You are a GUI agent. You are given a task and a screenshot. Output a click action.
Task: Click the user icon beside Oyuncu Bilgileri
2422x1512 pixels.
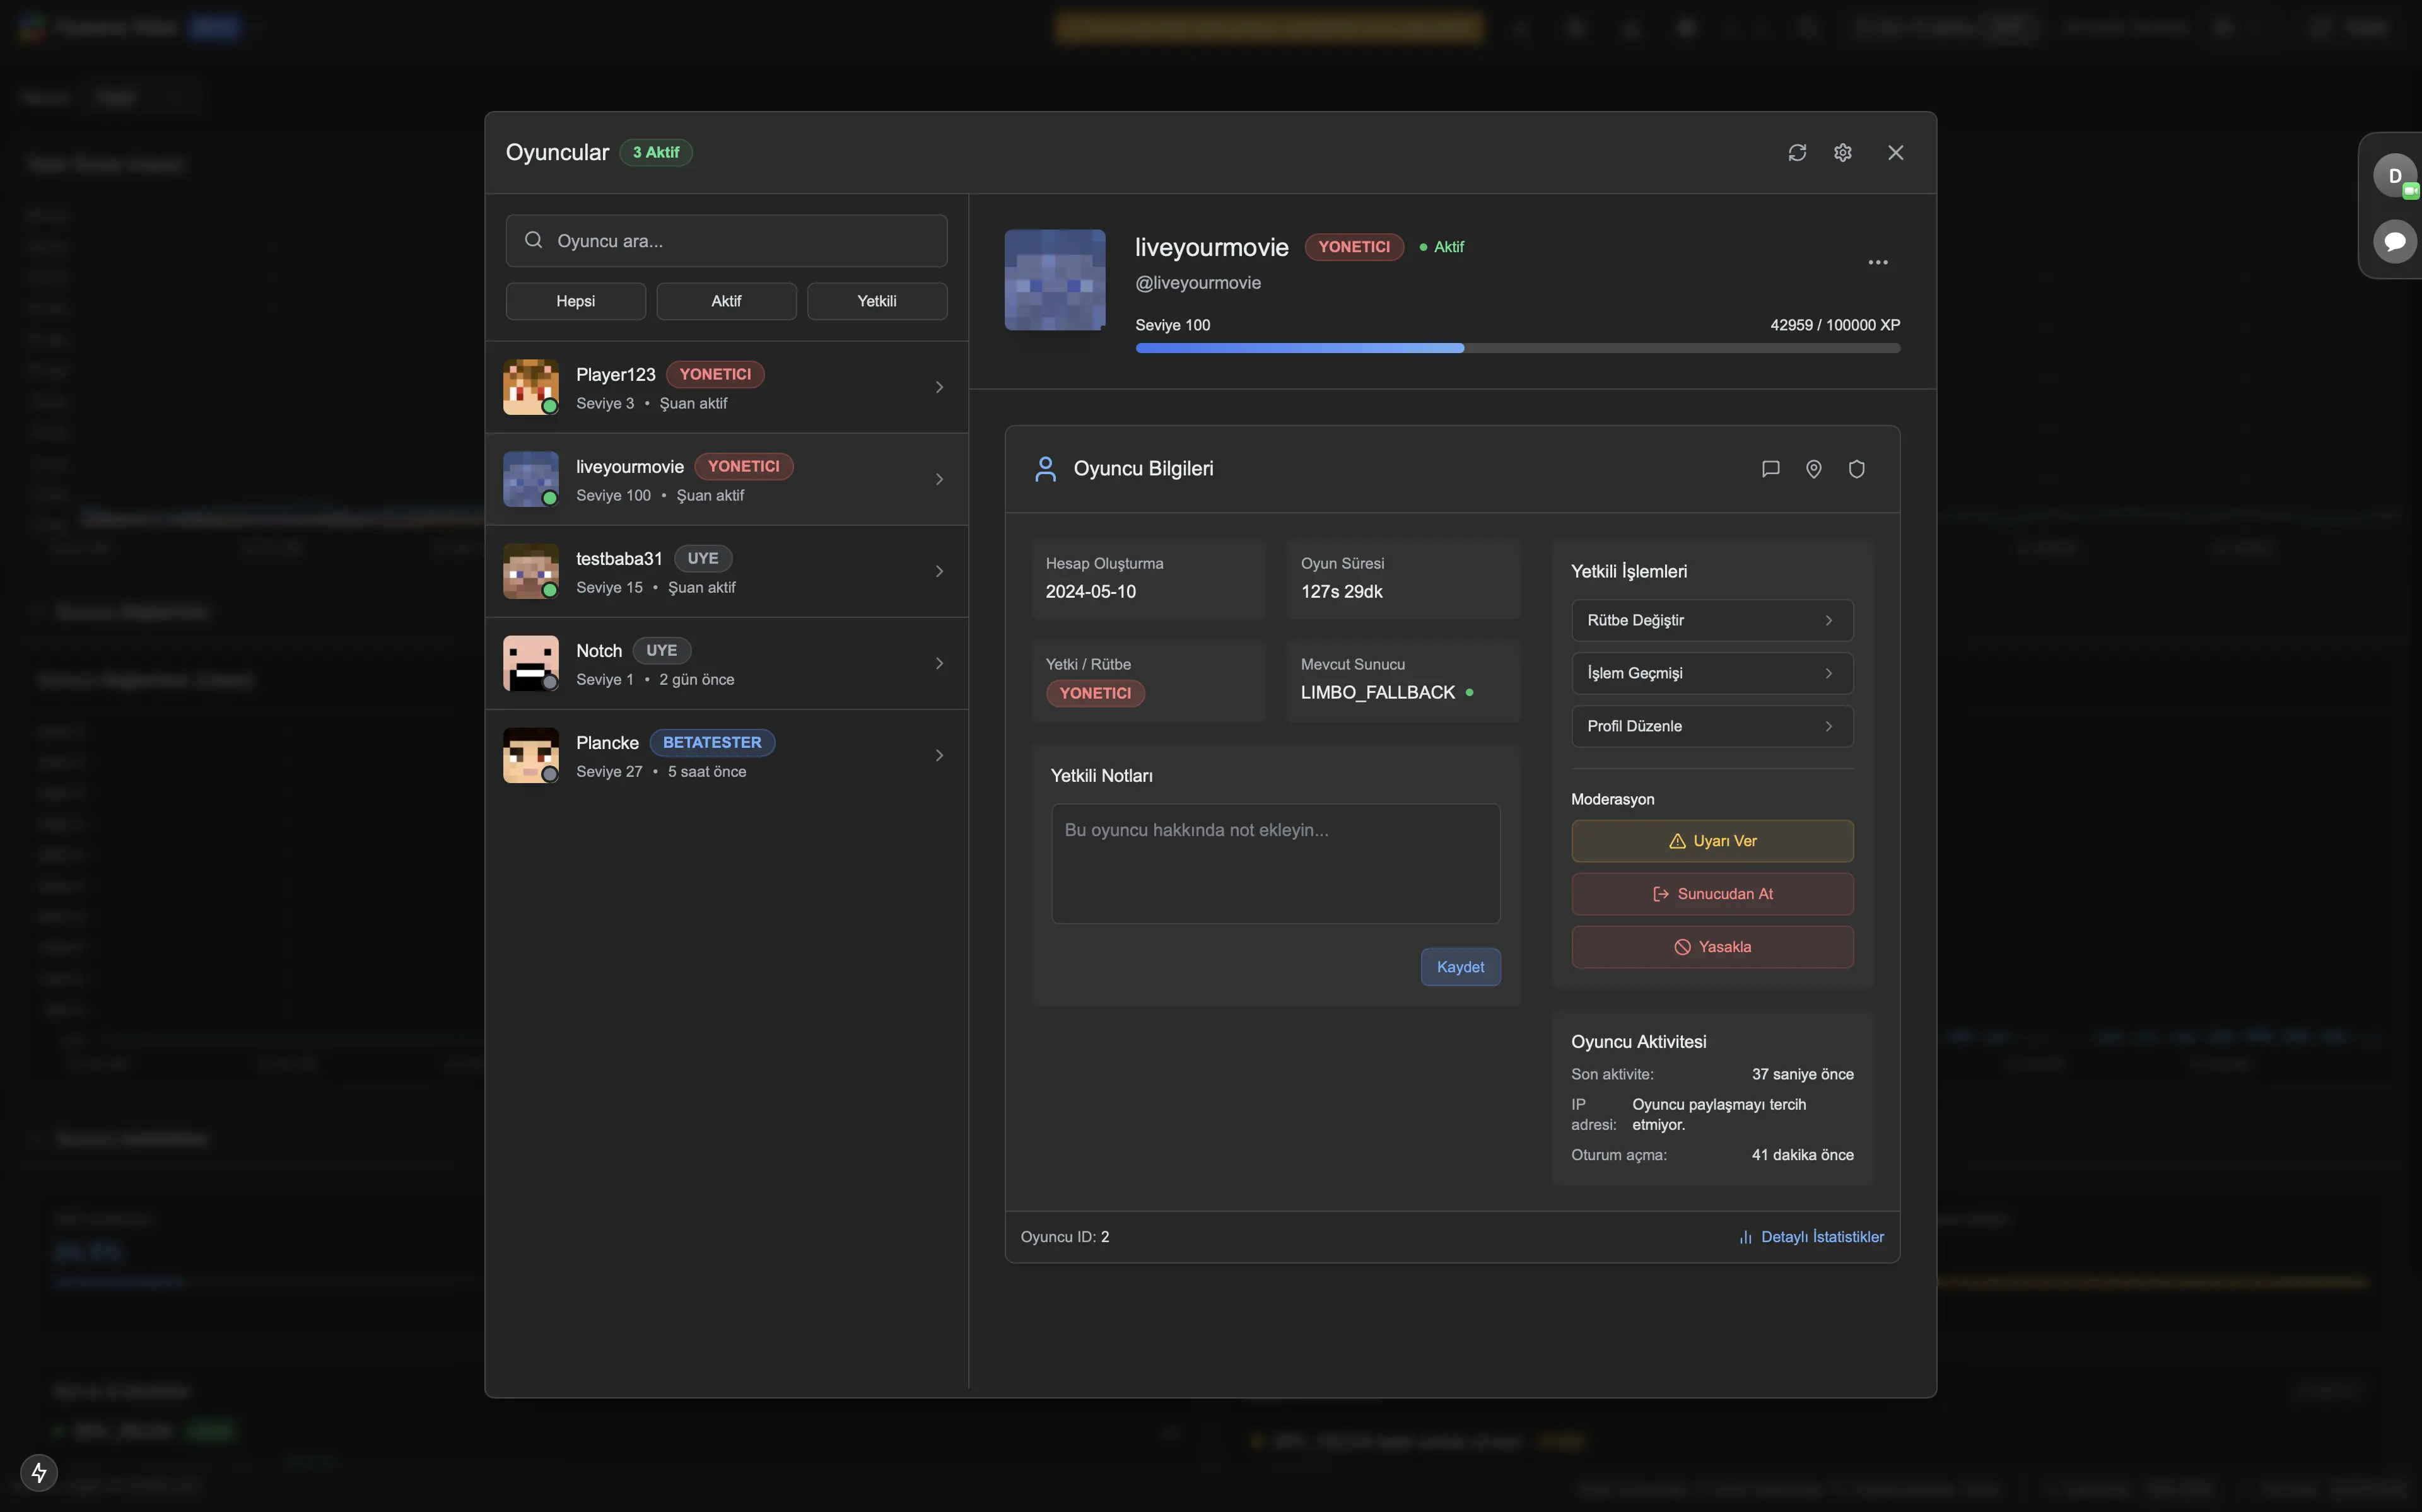click(x=1045, y=469)
